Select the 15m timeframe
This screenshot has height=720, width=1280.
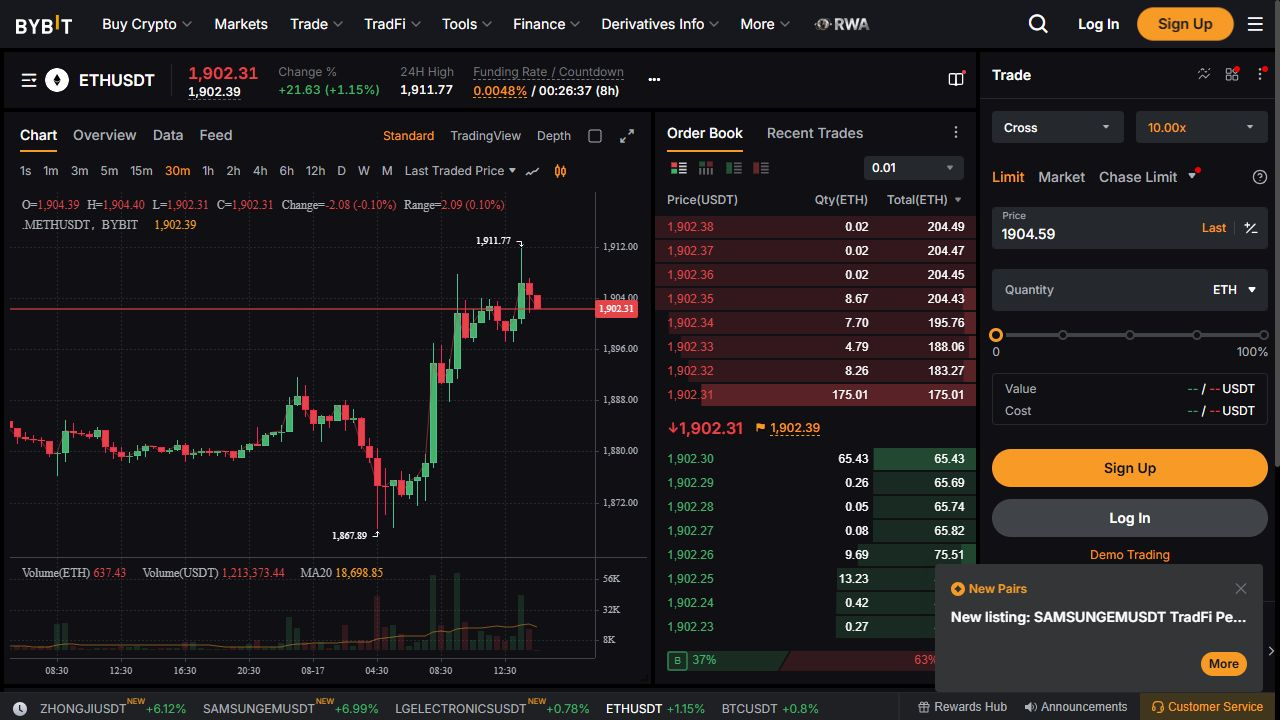142,171
